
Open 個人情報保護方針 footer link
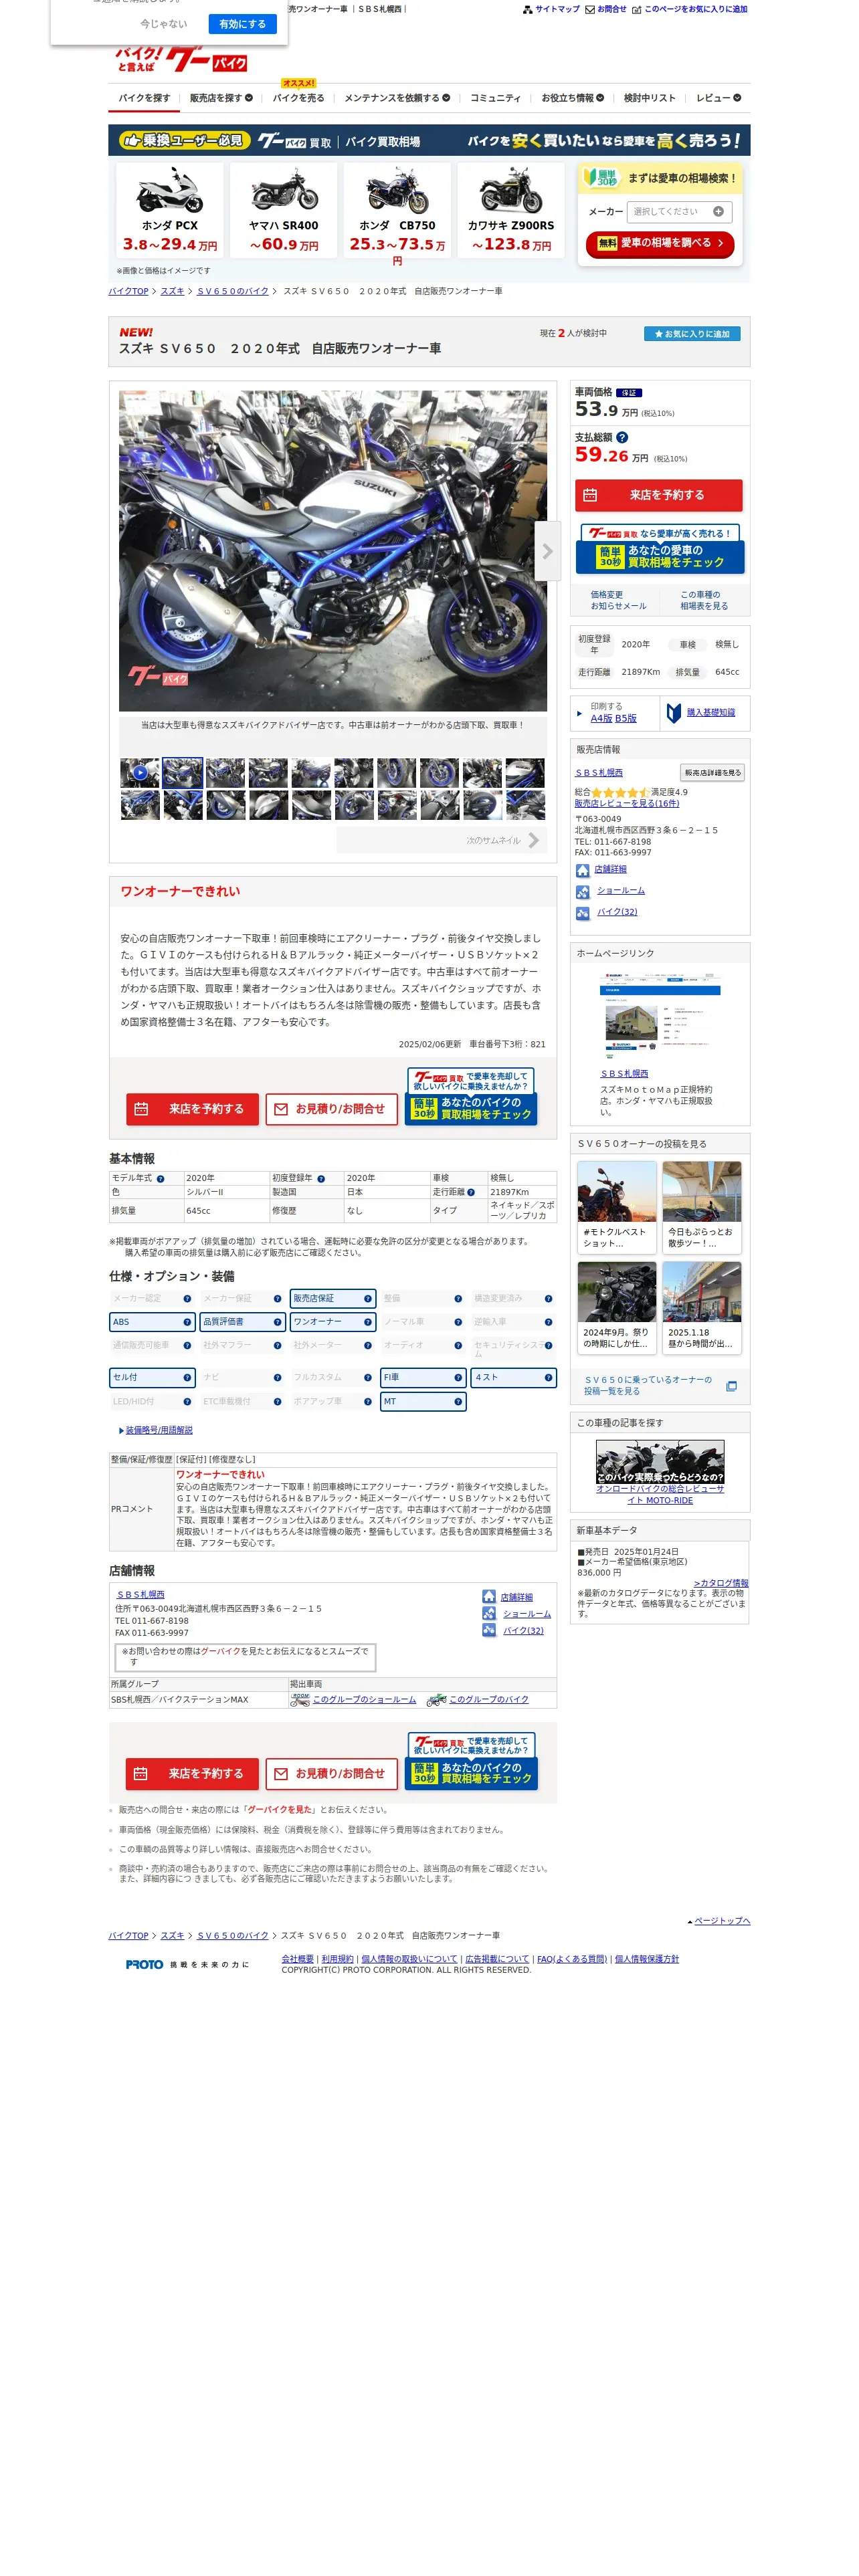coord(646,1959)
